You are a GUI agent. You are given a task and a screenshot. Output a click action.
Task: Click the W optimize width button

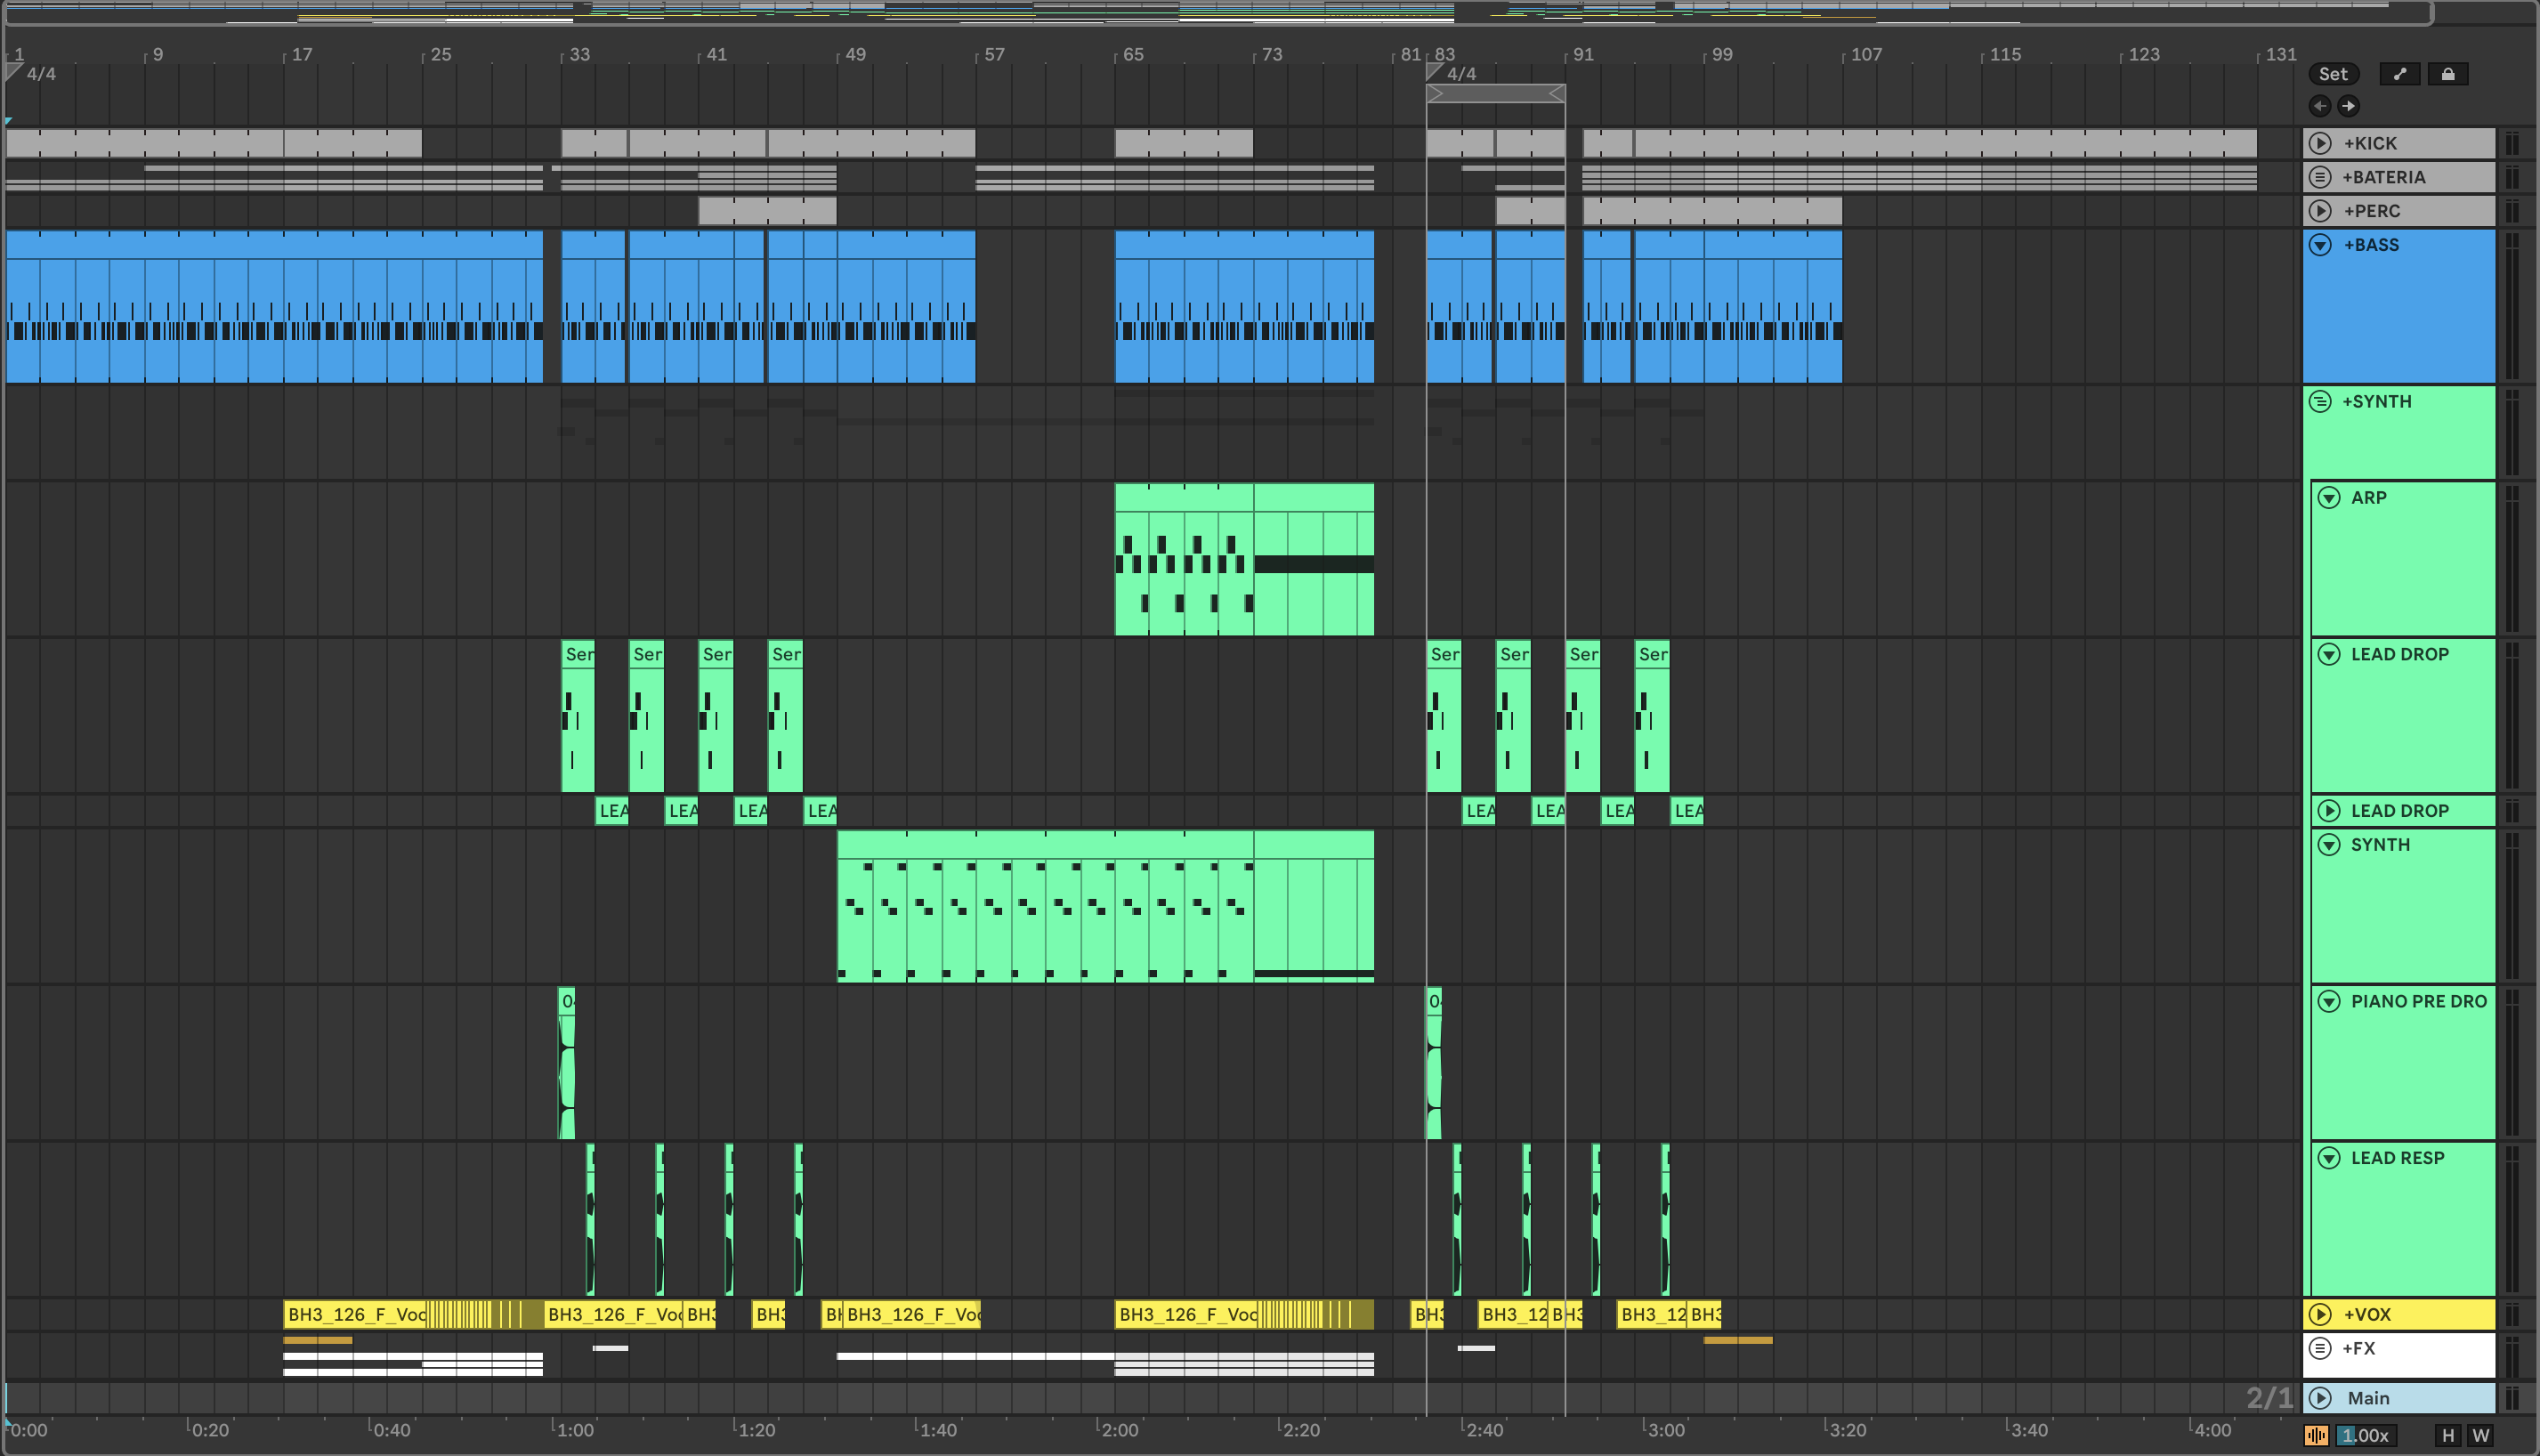2480,1435
